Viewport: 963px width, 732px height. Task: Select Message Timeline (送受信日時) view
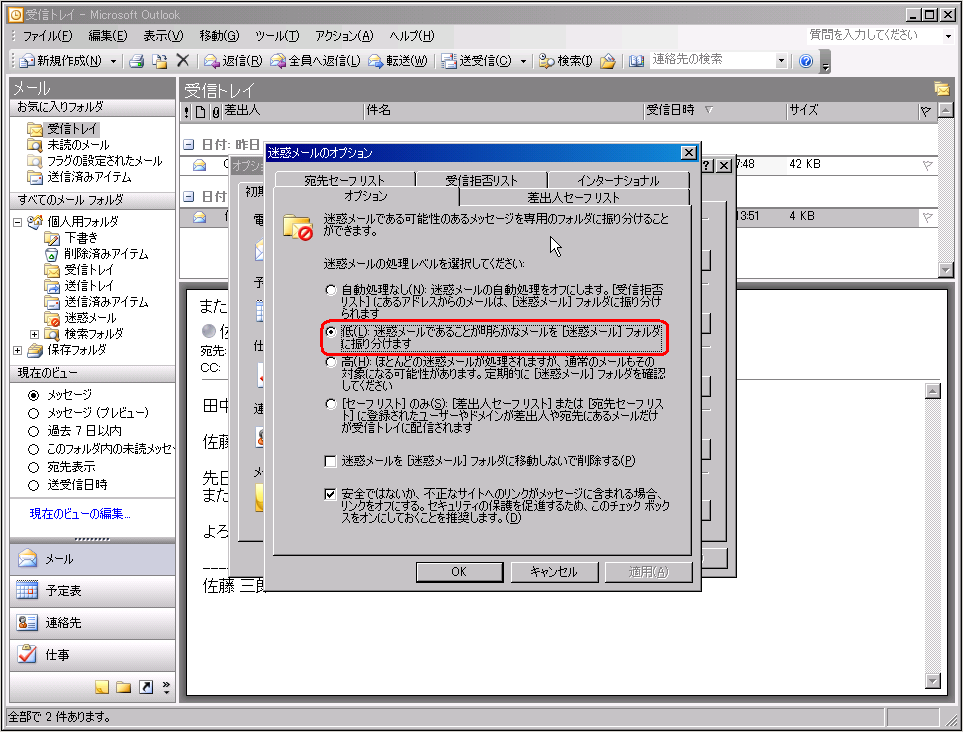(34, 485)
